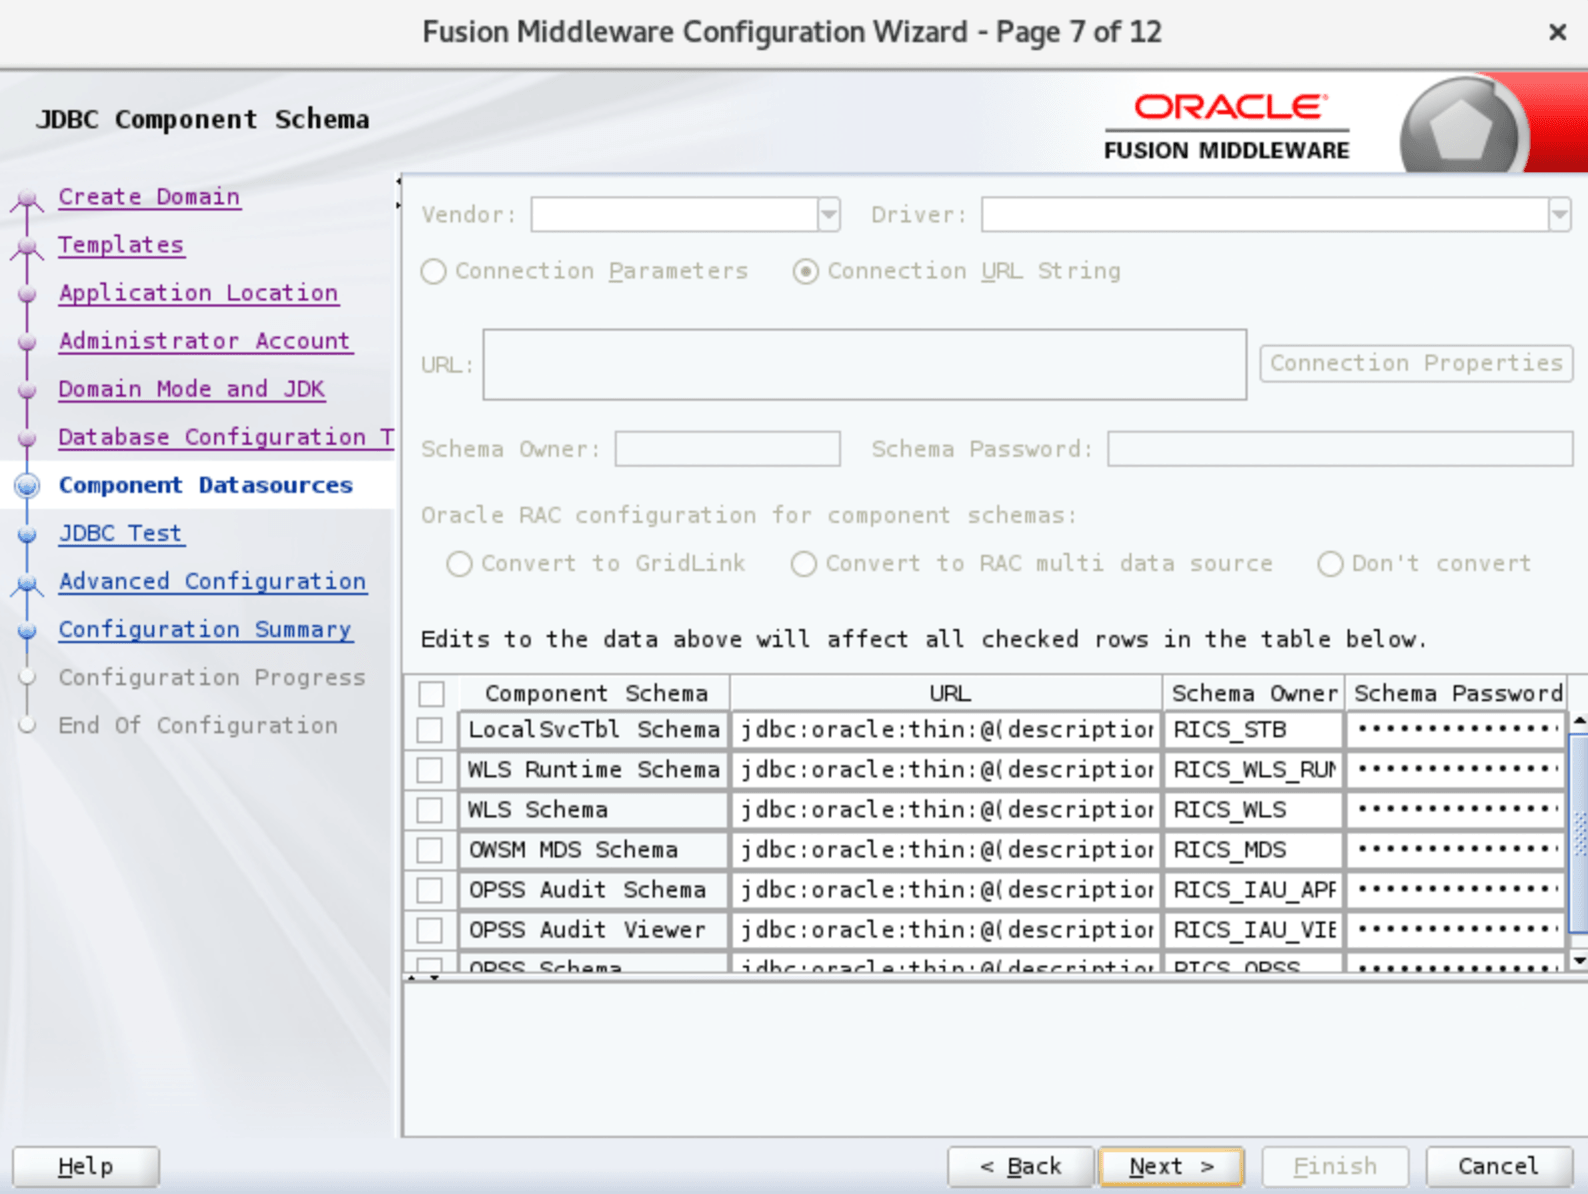Check the OPSS Audit Viewer row checkbox

[x=430, y=930]
